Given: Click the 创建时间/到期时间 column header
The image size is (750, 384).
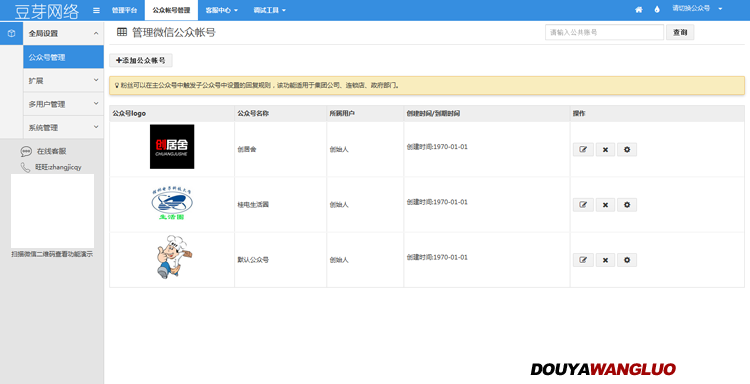Looking at the screenshot, I should click(x=433, y=113).
